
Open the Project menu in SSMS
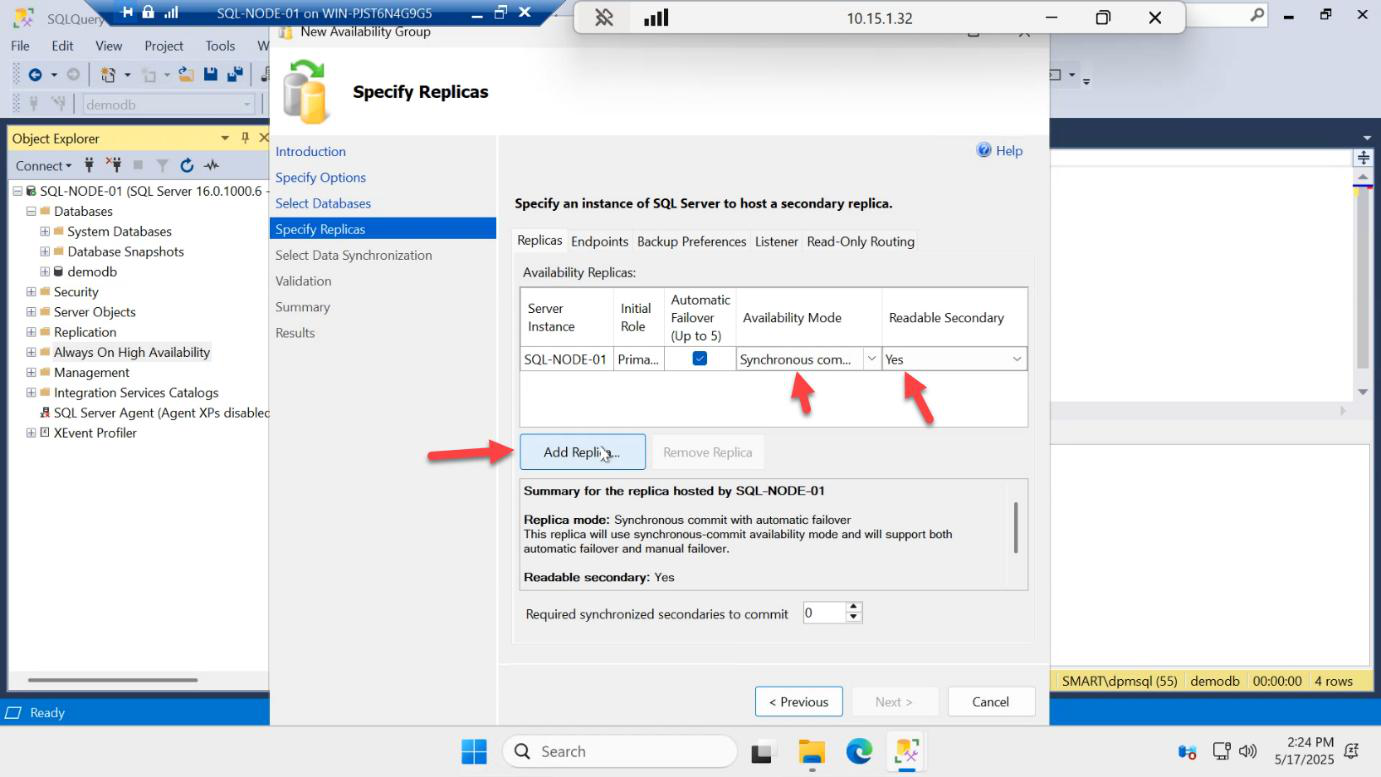tap(164, 46)
